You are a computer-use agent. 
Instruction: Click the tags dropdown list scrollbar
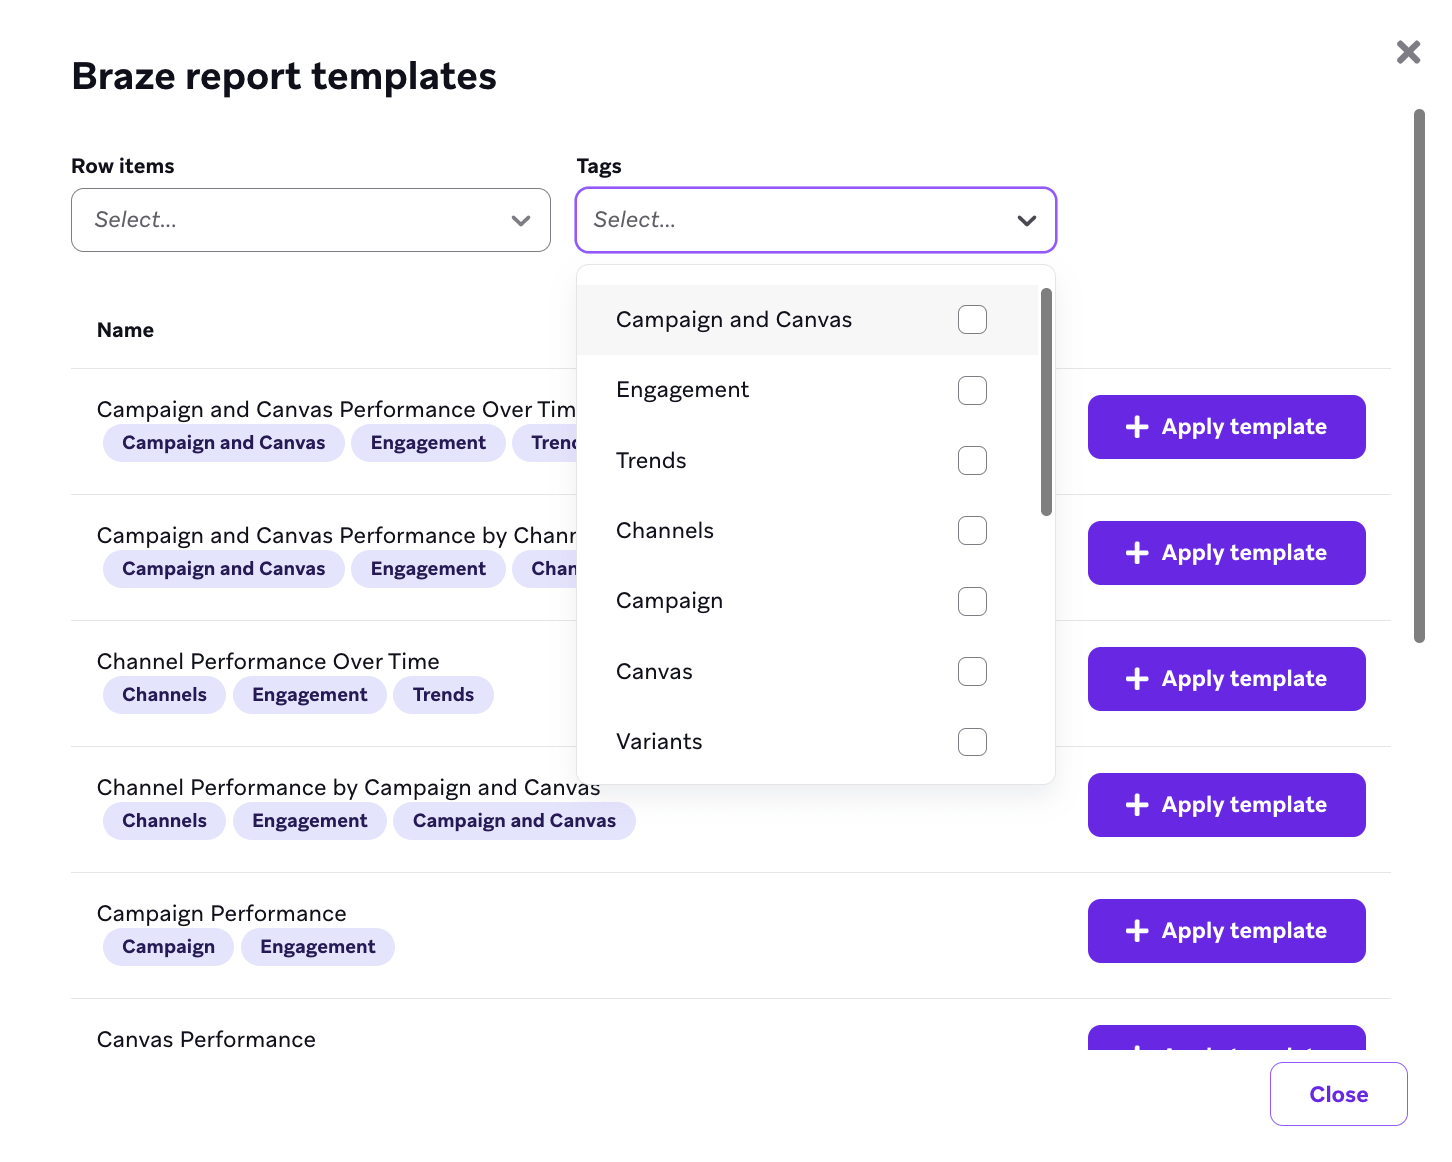pyautogui.click(x=1046, y=402)
